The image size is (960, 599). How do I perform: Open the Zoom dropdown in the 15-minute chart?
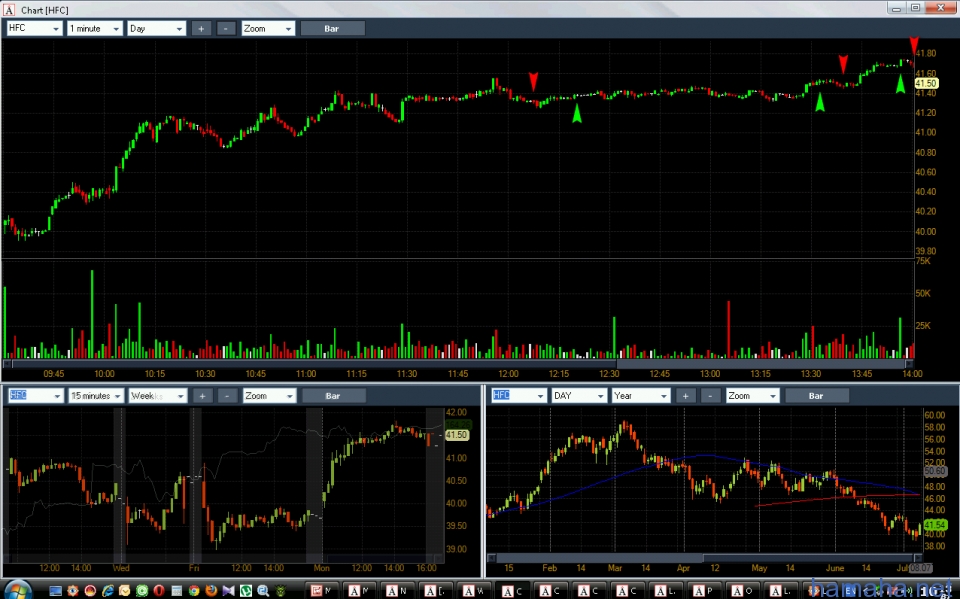[x=269, y=396]
